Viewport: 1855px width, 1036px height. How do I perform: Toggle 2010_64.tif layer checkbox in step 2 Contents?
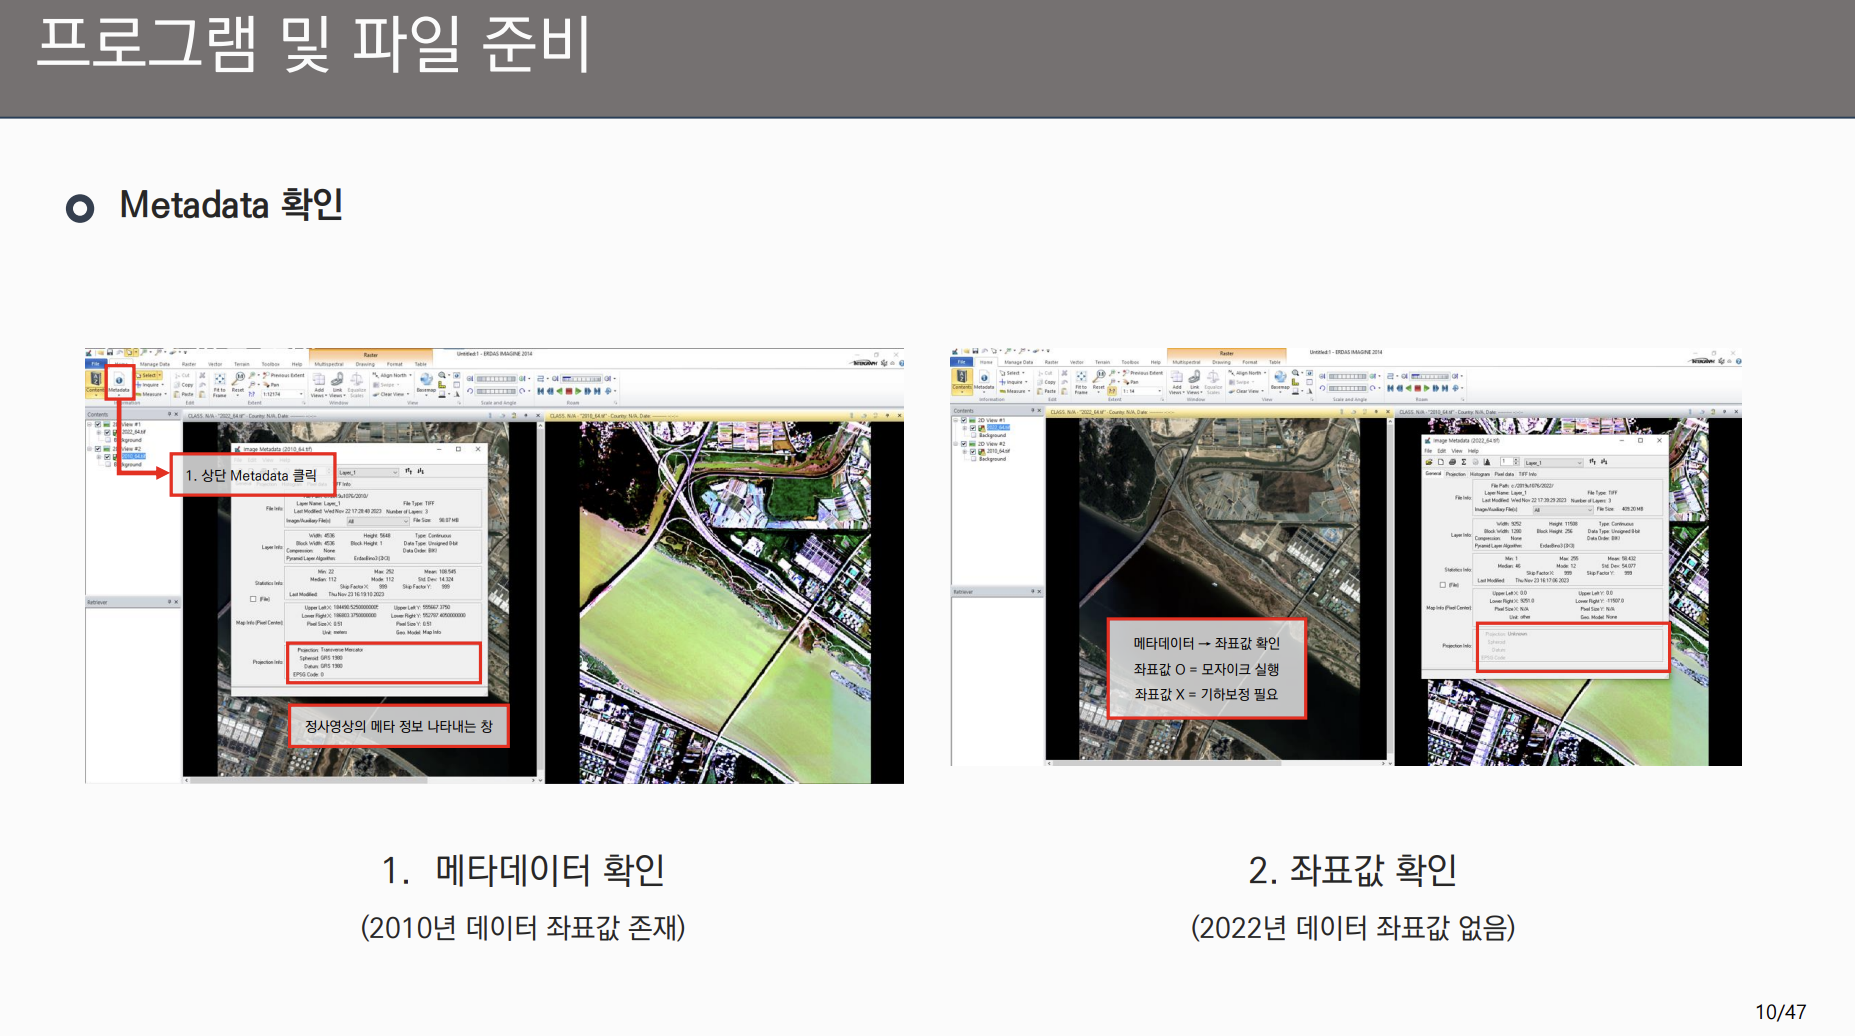973,451
